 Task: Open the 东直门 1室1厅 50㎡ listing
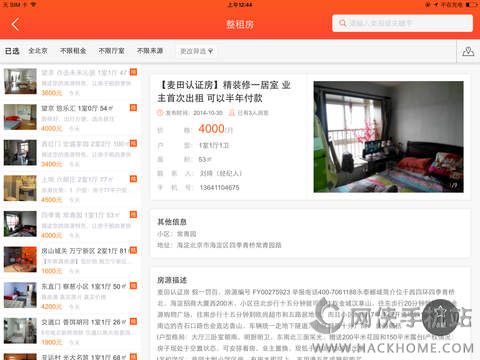[x=71, y=295]
